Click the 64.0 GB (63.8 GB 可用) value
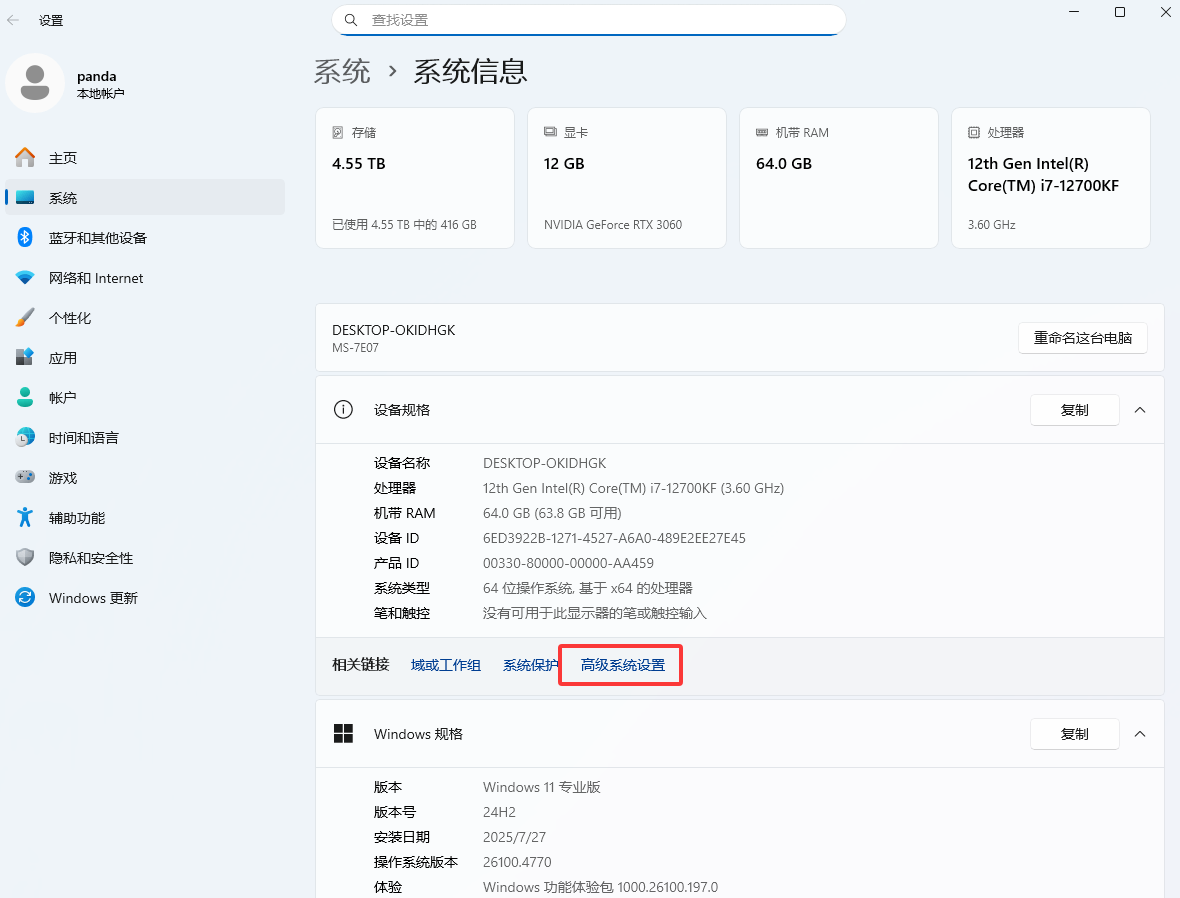The image size is (1180, 898). 552,513
